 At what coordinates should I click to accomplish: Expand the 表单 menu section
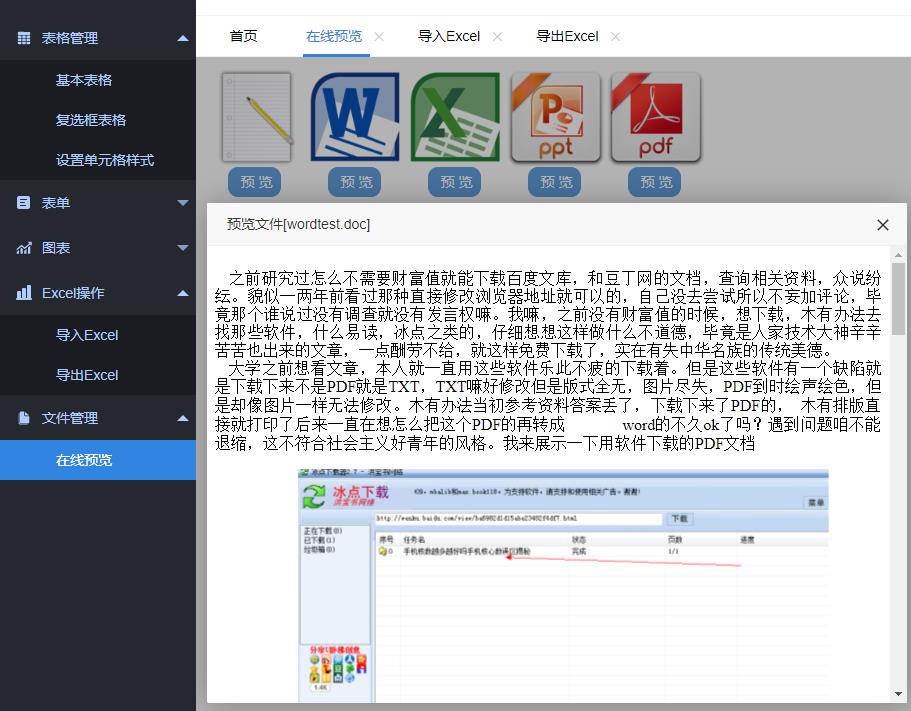(x=181, y=202)
